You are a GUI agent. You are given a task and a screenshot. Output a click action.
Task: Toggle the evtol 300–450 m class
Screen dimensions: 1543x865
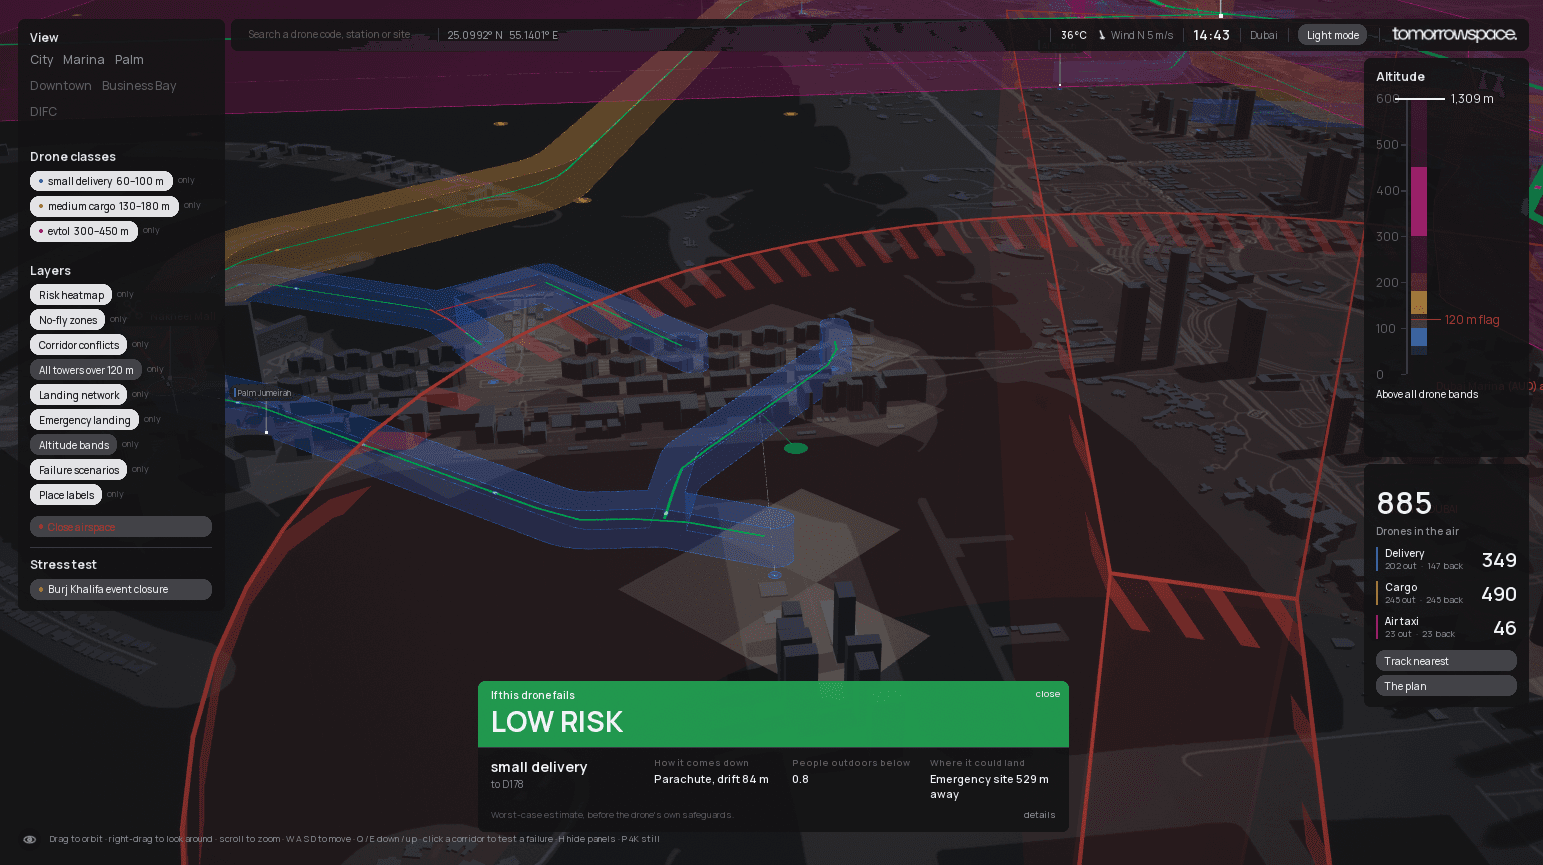(84, 231)
